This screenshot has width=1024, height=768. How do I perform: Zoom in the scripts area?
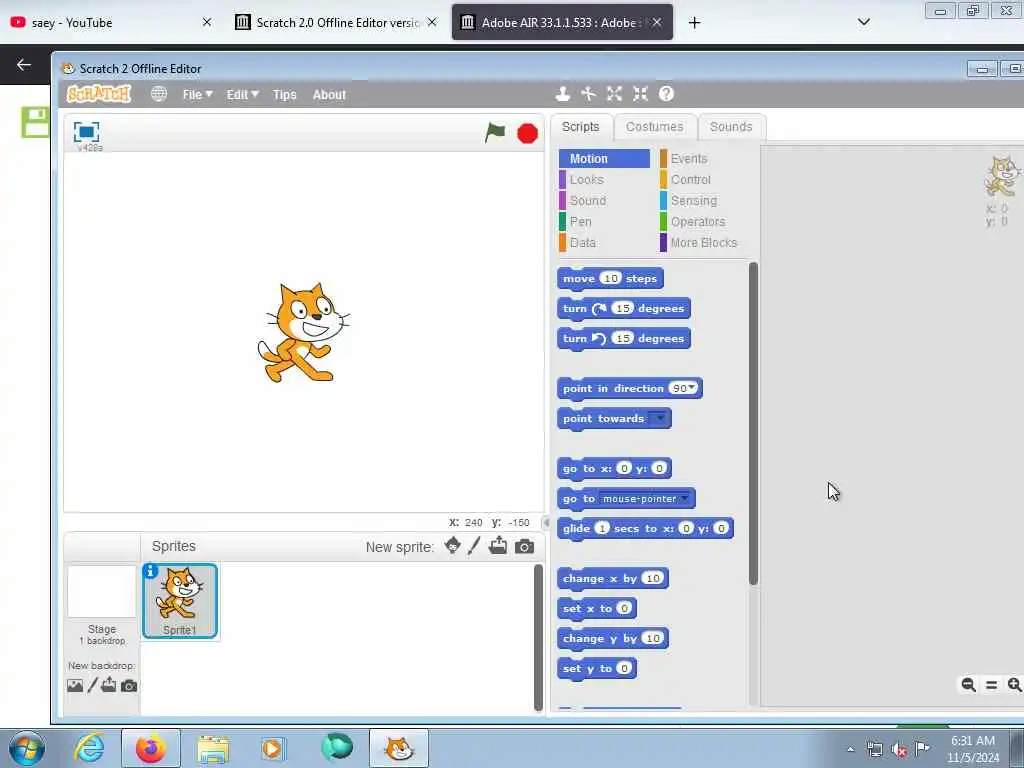click(1014, 684)
